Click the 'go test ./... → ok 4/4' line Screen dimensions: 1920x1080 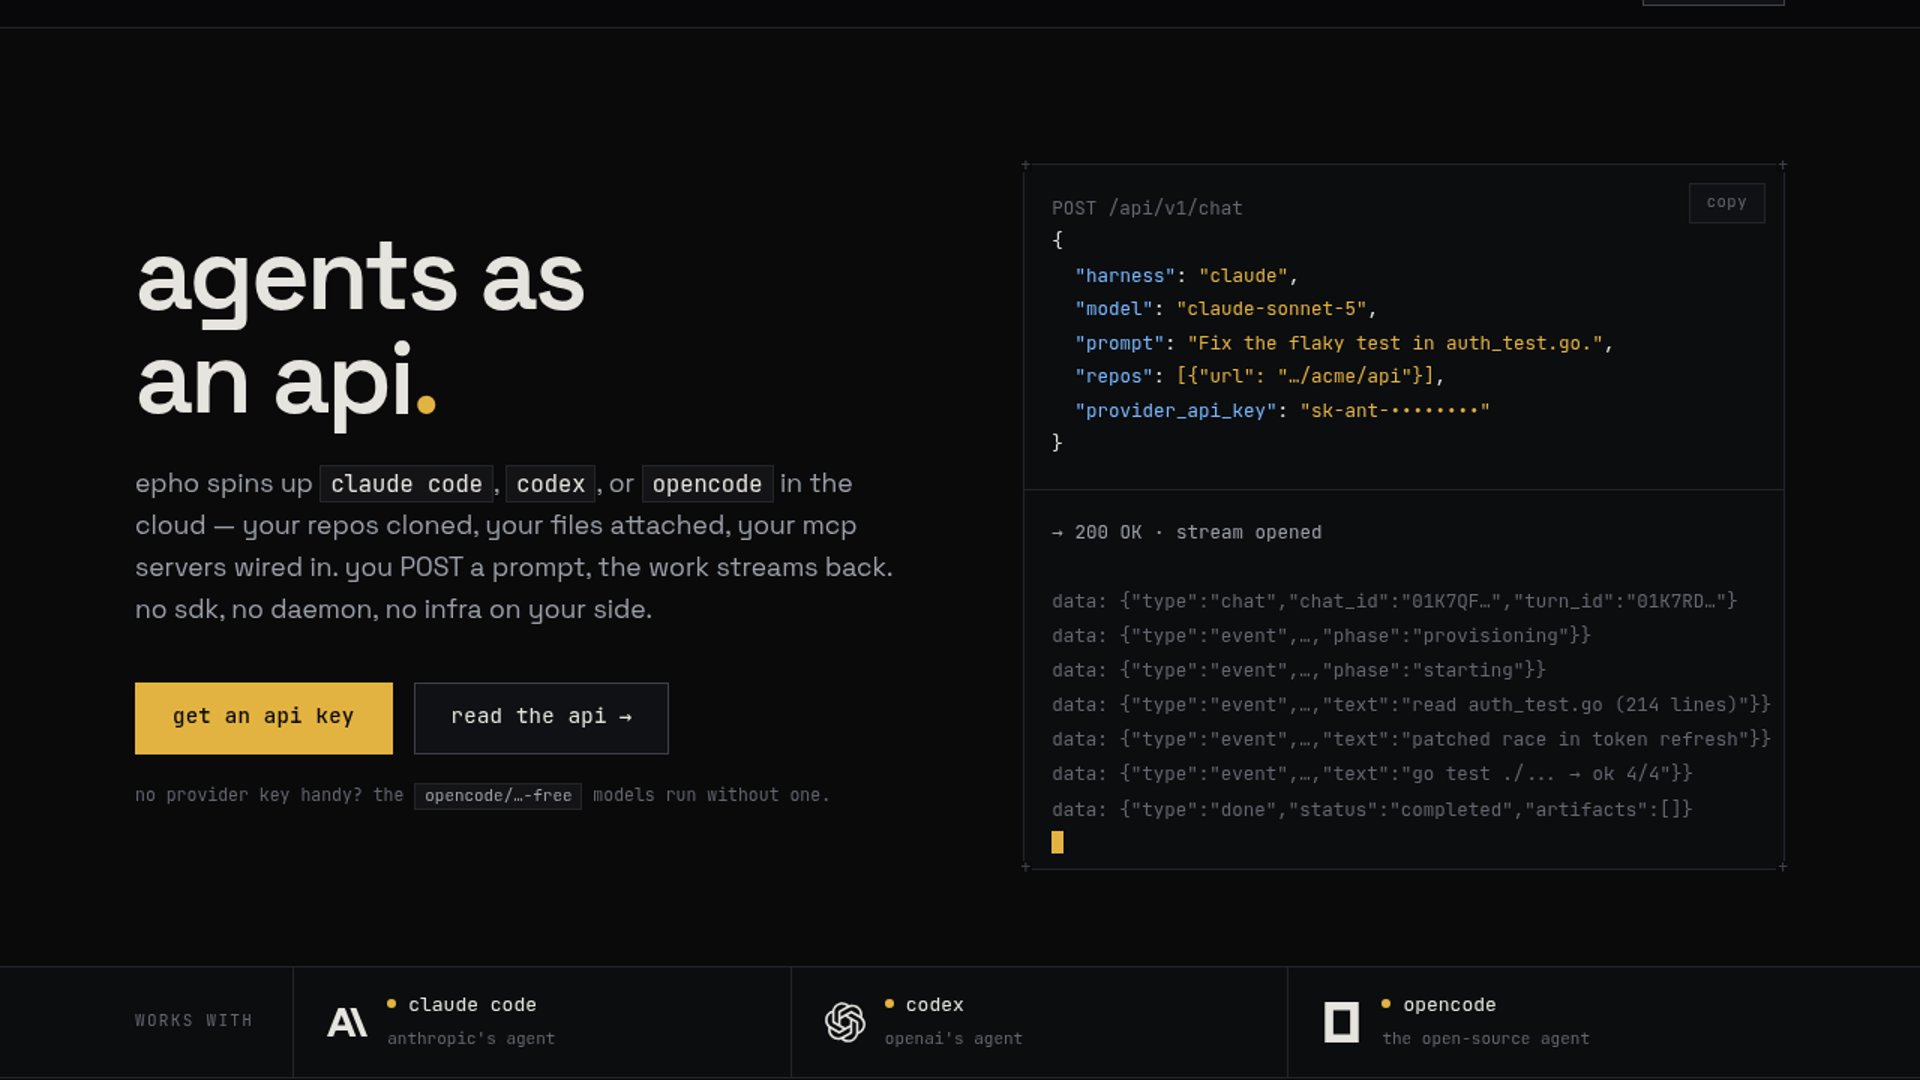1372,774
